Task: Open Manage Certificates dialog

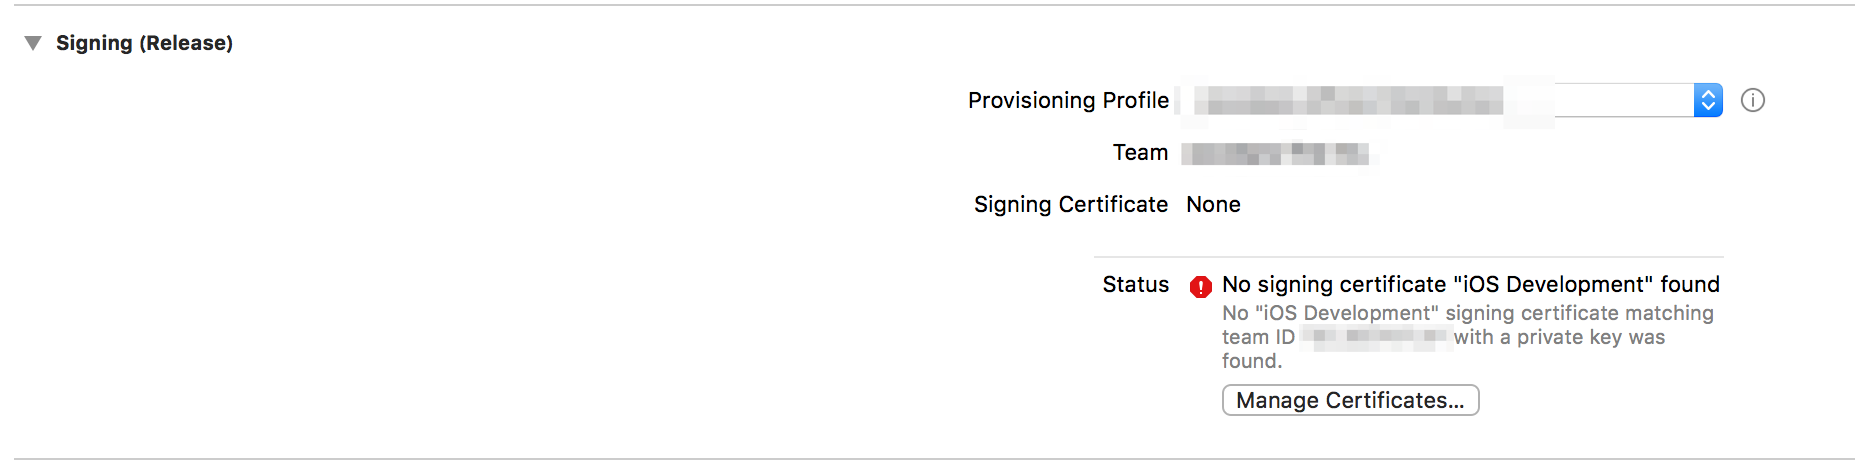Action: click(x=1350, y=400)
